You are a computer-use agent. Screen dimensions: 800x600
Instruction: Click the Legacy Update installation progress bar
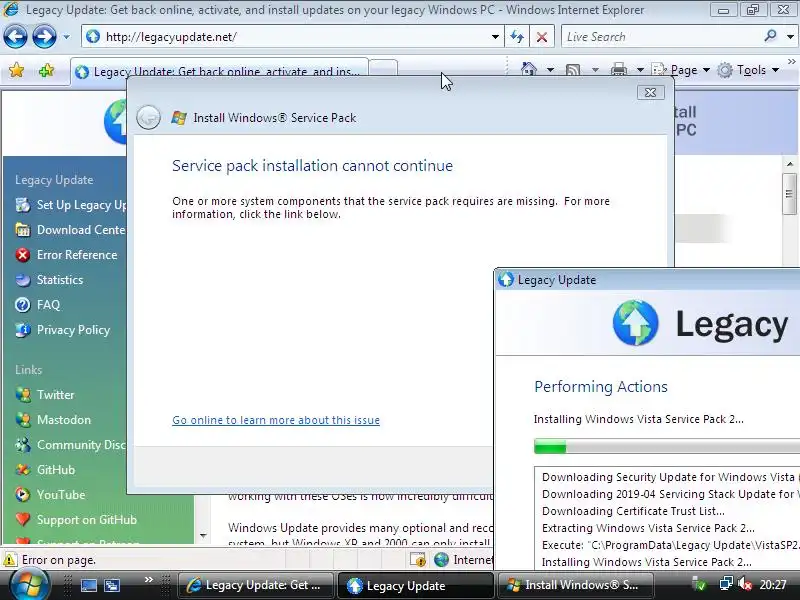pyautogui.click(x=667, y=447)
